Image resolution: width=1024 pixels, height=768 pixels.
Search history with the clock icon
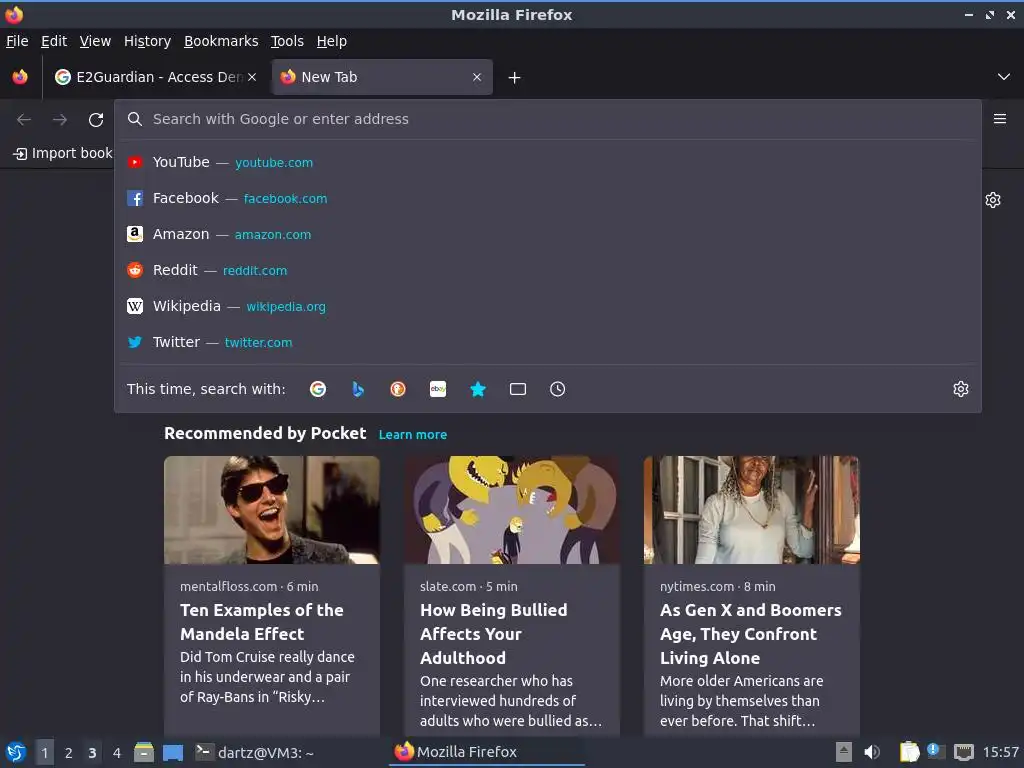[558, 389]
